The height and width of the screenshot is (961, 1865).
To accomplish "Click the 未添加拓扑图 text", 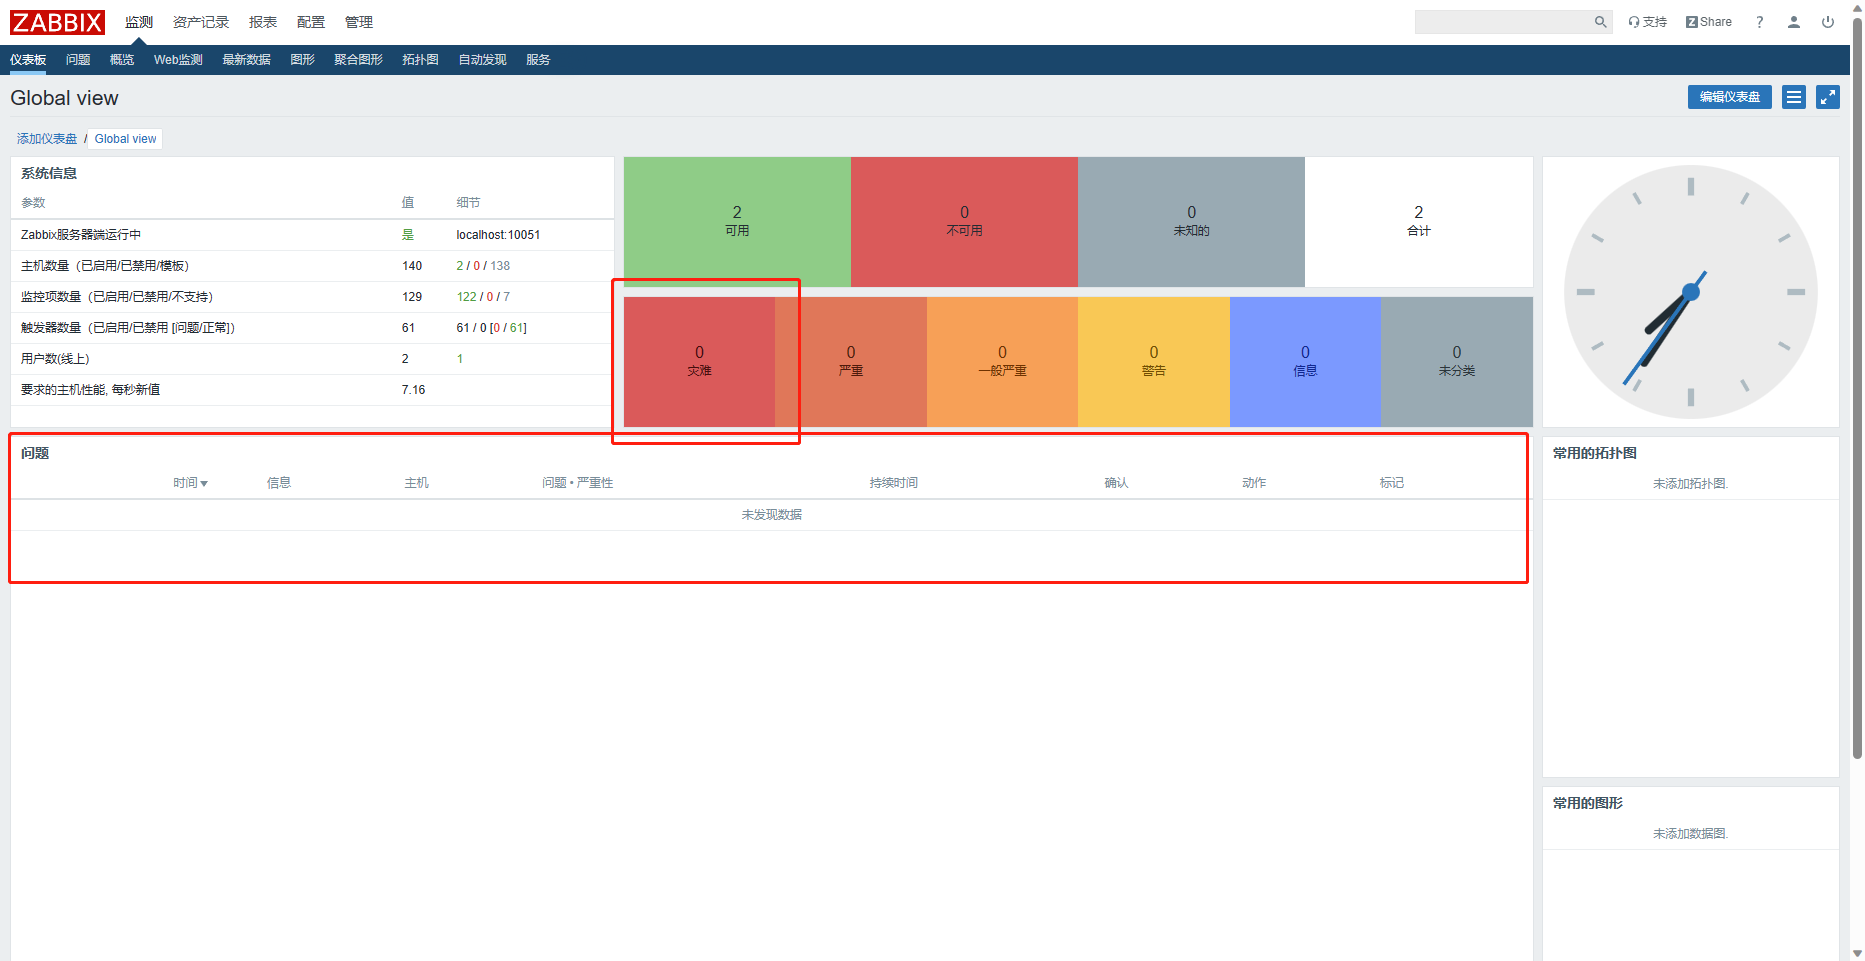I will [1690, 484].
